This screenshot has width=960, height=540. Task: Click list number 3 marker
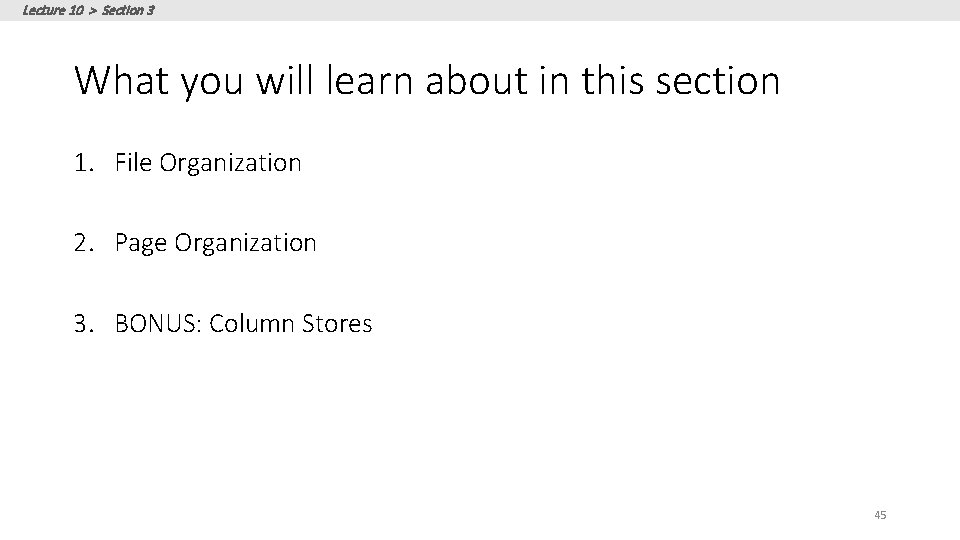click(x=84, y=324)
